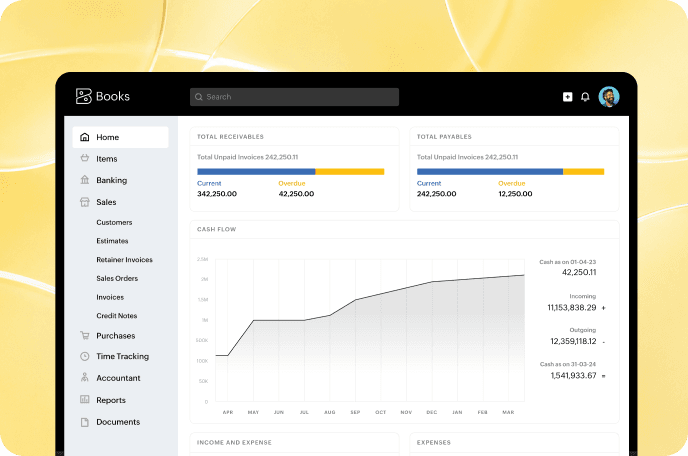Click blue Current bar in Total Receivables

tap(256, 172)
